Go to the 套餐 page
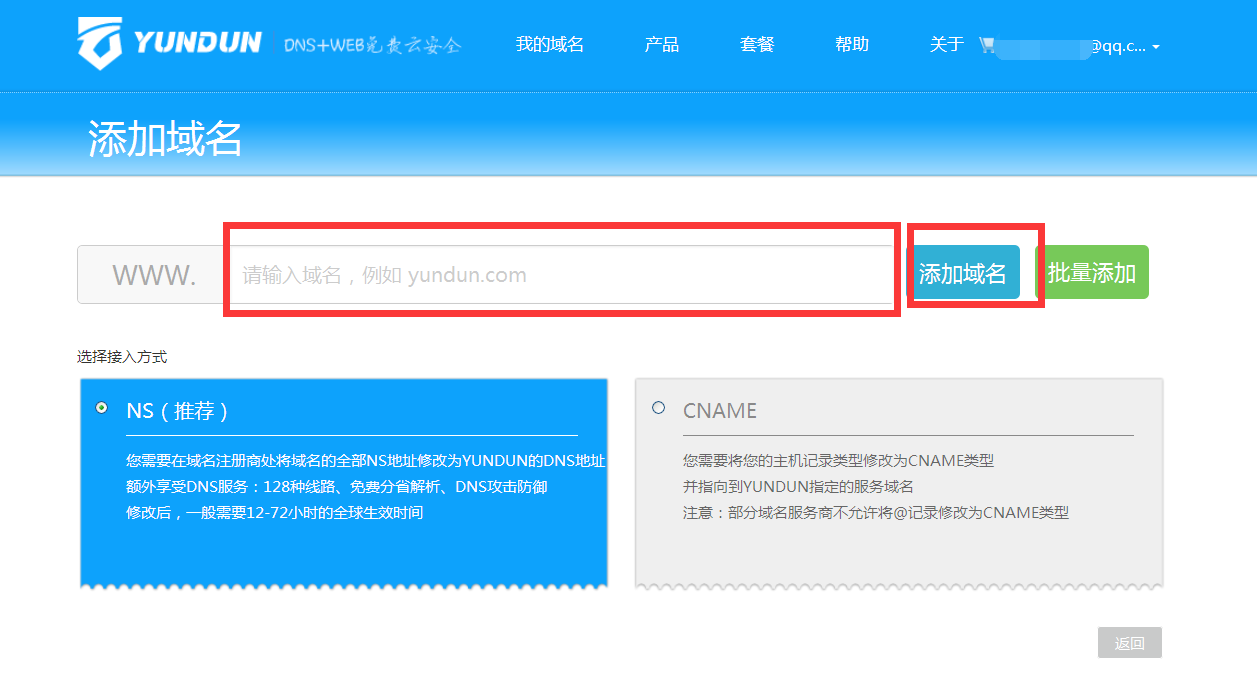 (x=757, y=44)
